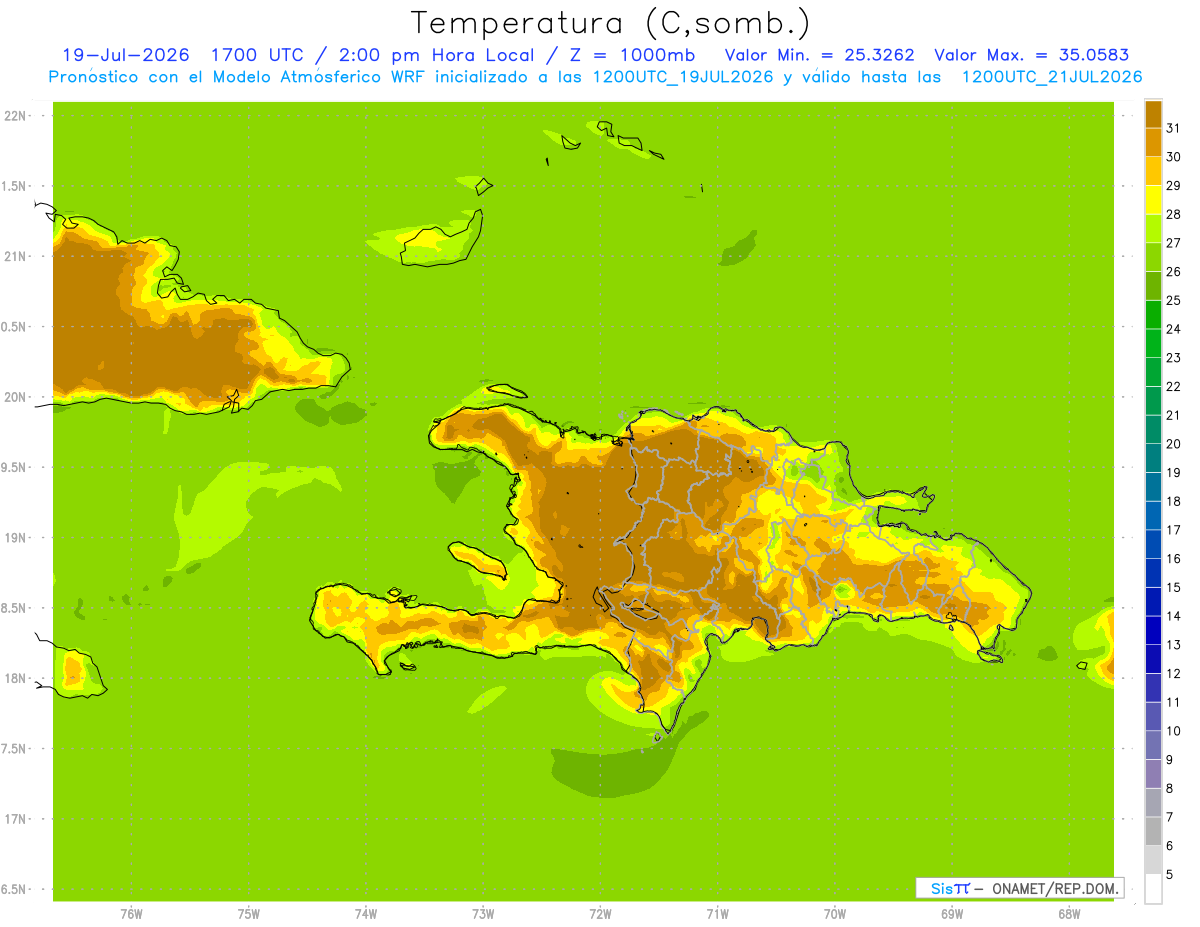
Task: Click the '22N' latitude axis label
Action: [x=14, y=115]
